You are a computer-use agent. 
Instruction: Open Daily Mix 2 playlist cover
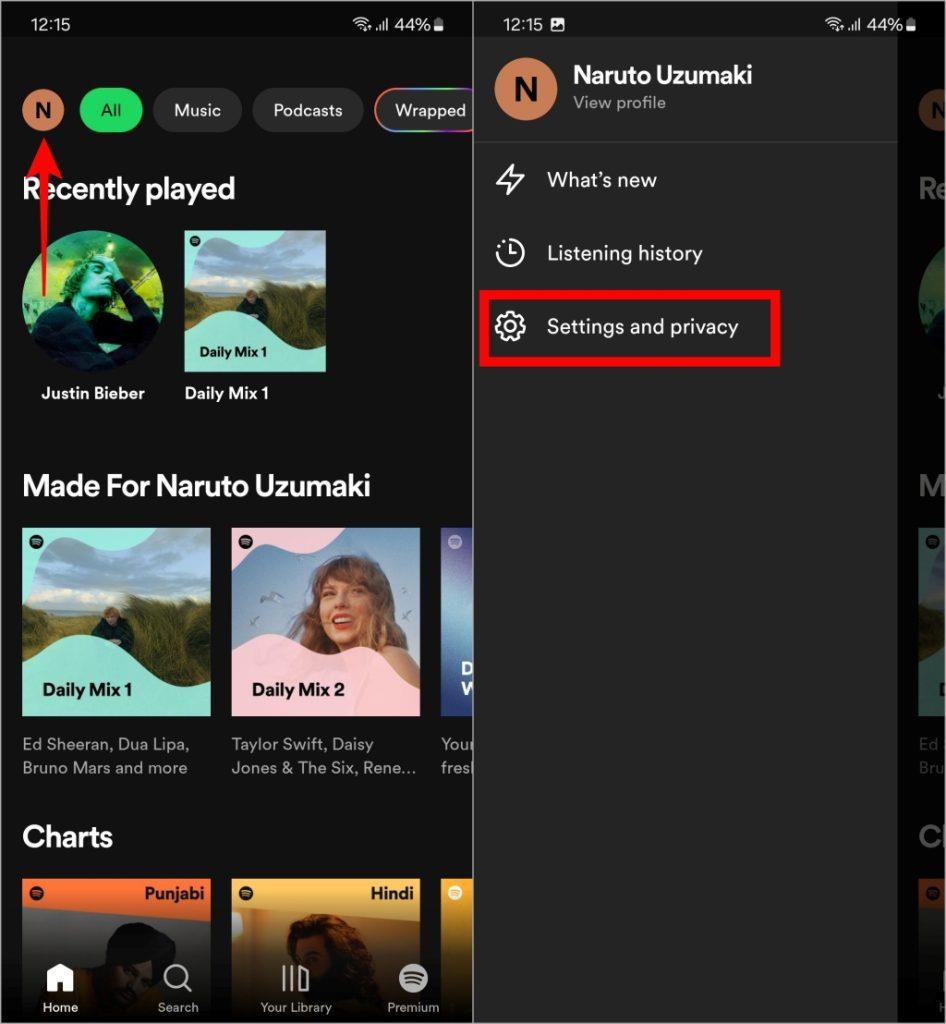tap(326, 622)
